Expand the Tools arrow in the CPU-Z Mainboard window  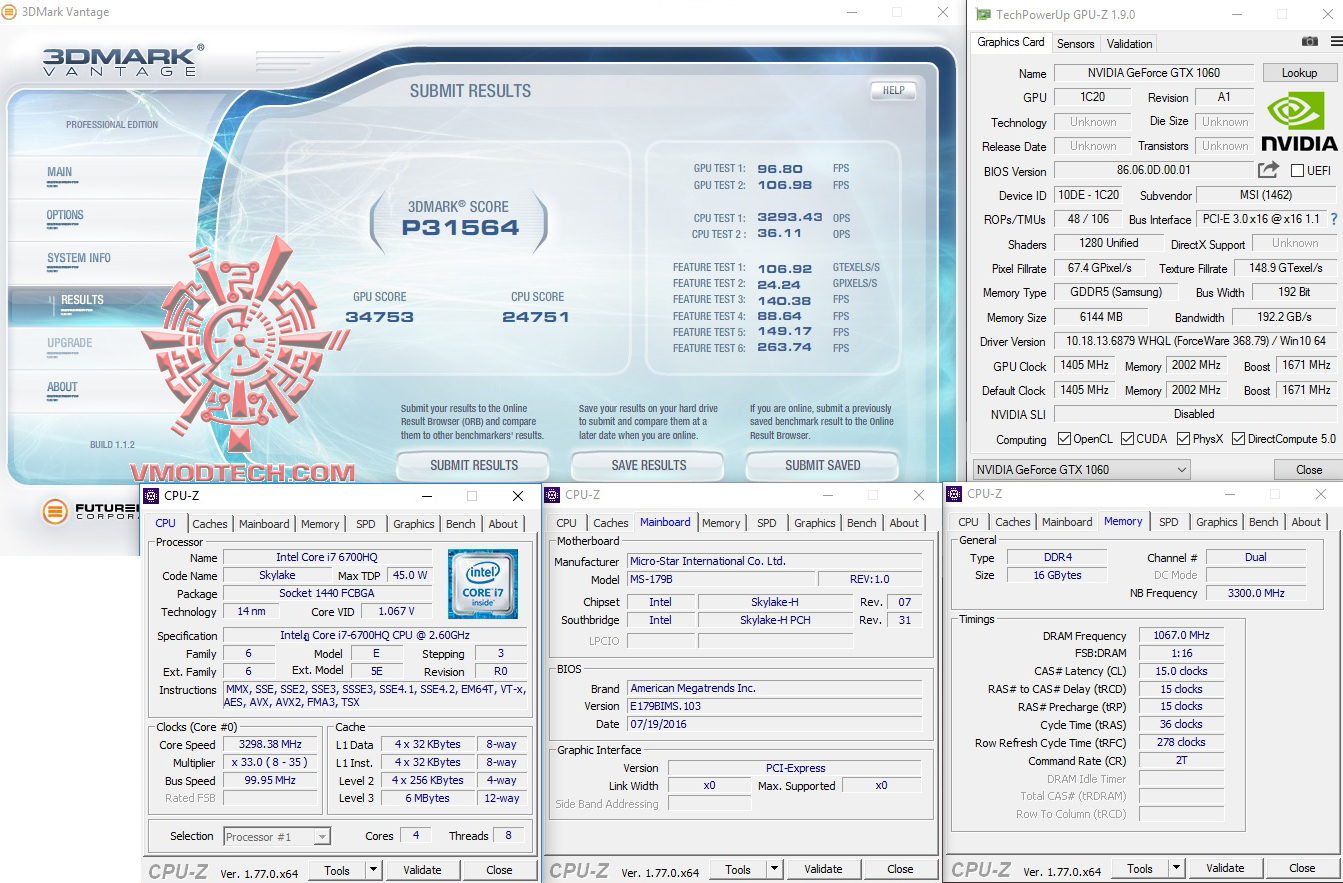(x=774, y=869)
